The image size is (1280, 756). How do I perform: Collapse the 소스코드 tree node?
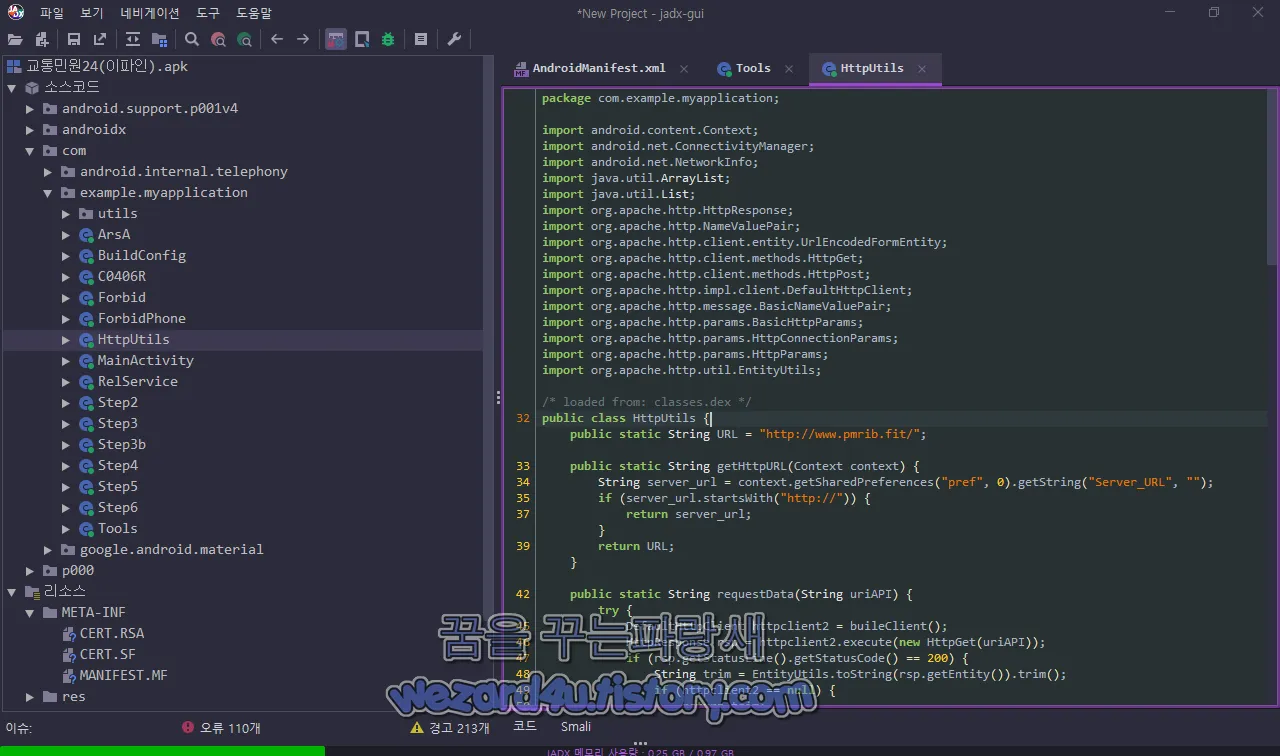point(12,88)
